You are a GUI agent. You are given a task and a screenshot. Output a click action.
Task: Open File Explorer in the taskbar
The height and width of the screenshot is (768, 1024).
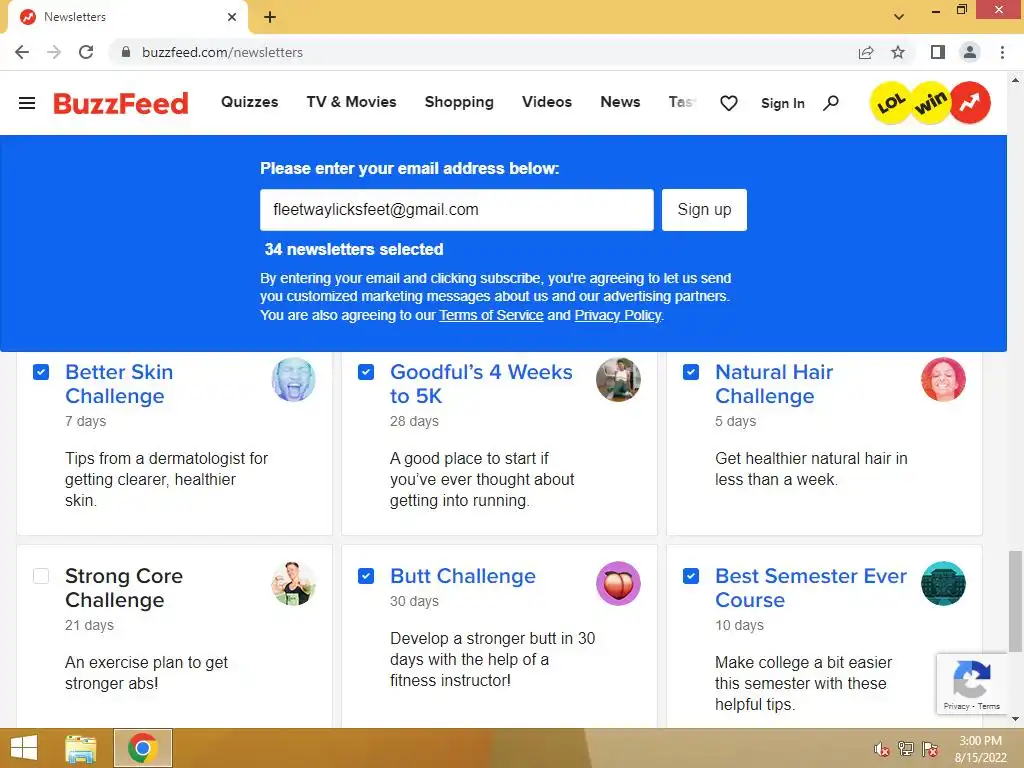click(x=81, y=748)
